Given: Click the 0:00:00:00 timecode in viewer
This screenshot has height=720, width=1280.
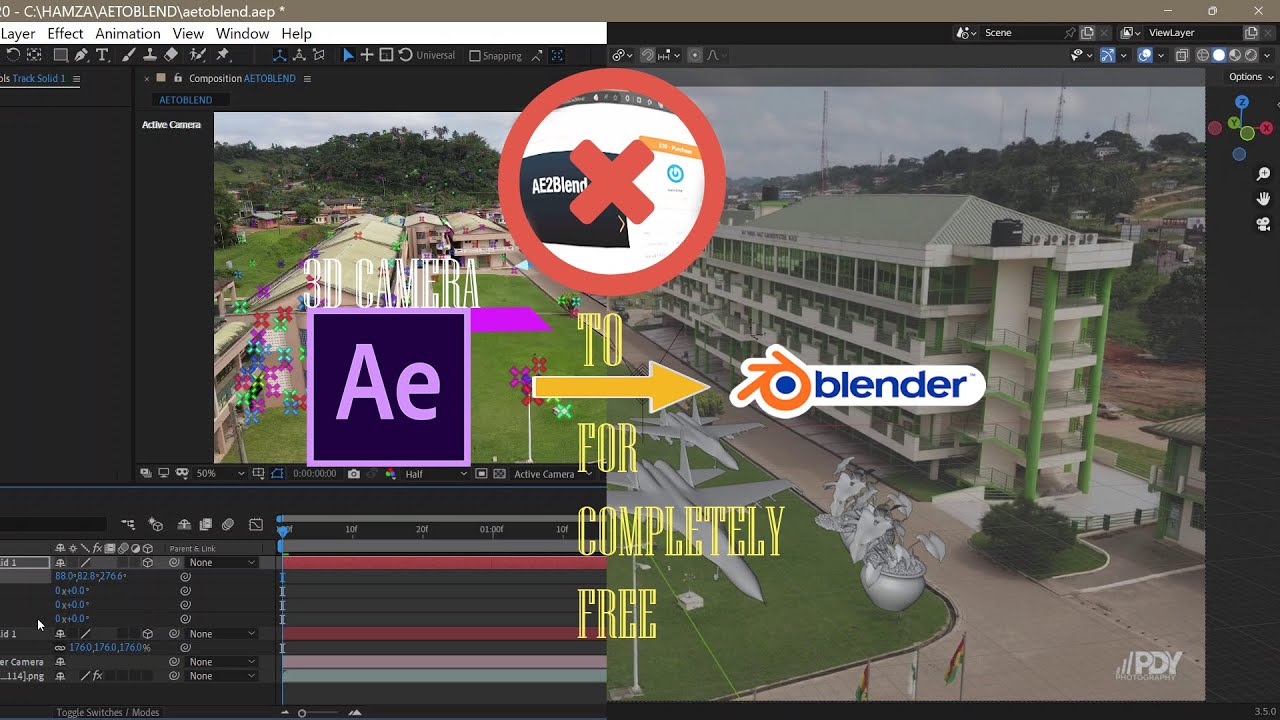Looking at the screenshot, I should pyautogui.click(x=314, y=474).
